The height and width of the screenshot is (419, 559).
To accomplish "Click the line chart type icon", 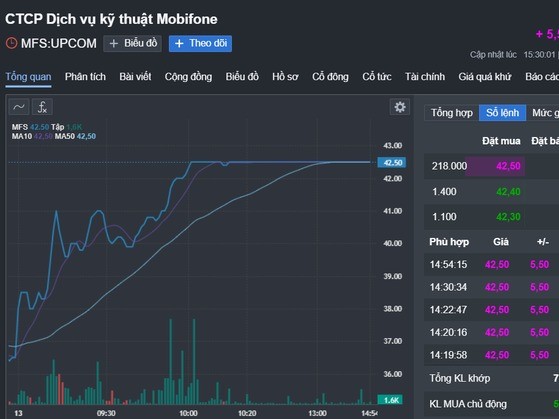I will click(19, 107).
